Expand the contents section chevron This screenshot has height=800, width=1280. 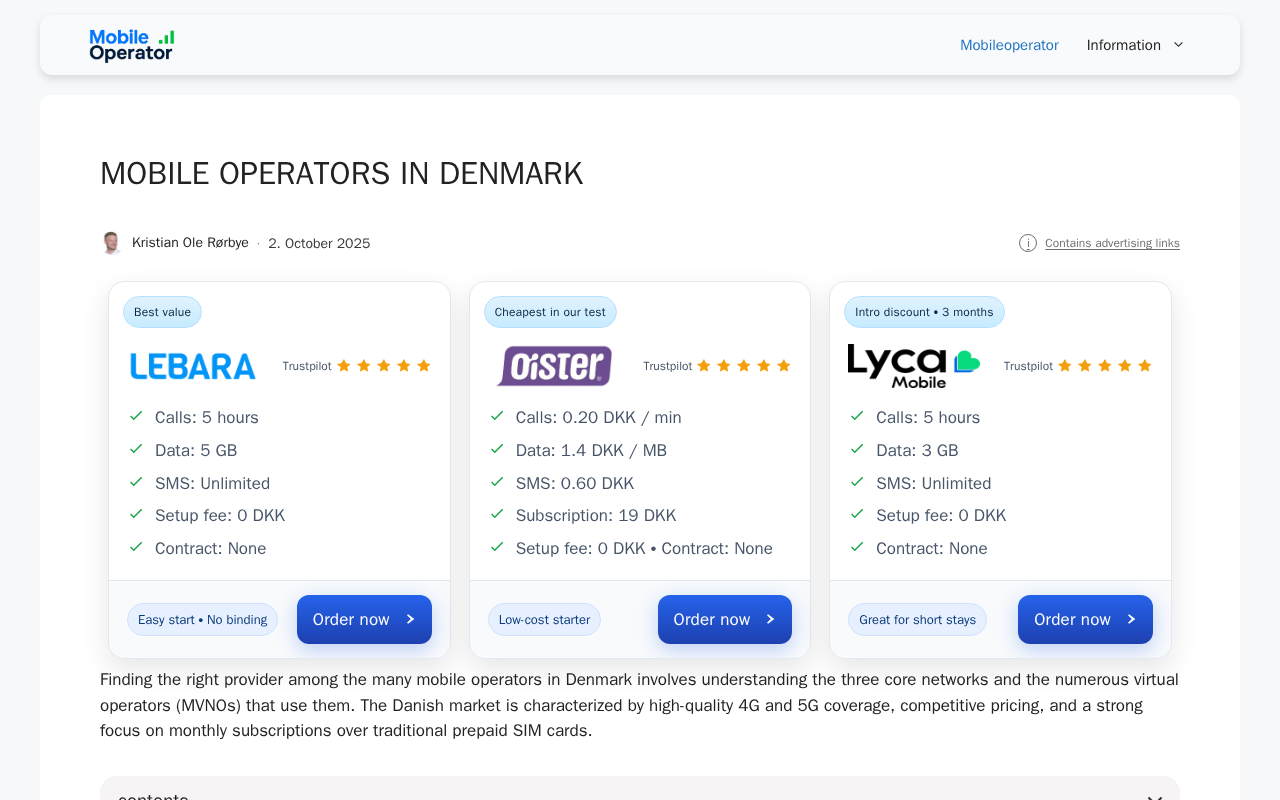pyautogui.click(x=1154, y=797)
